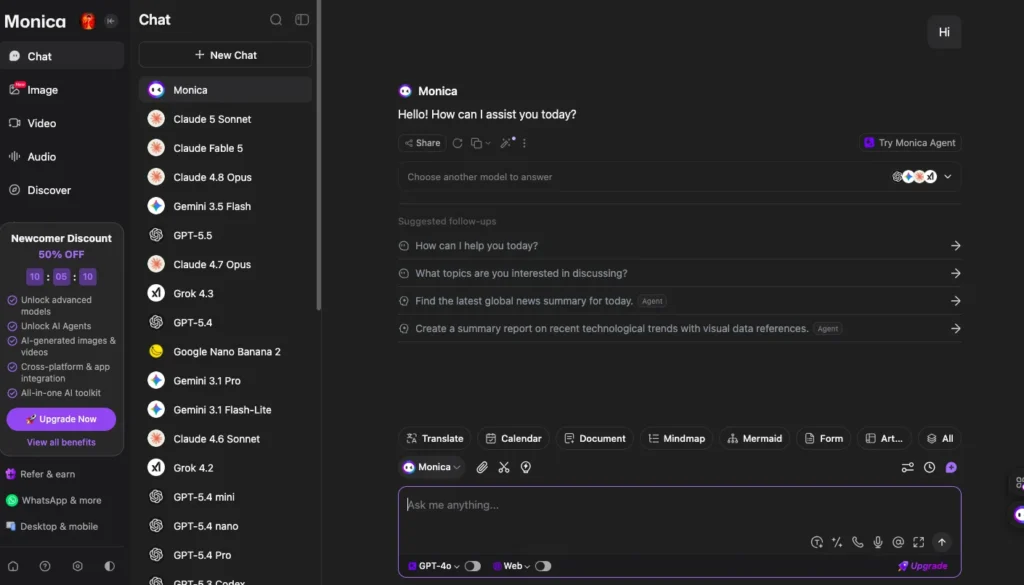Click the Upgrade link in input box
The height and width of the screenshot is (585, 1024).
tap(923, 566)
